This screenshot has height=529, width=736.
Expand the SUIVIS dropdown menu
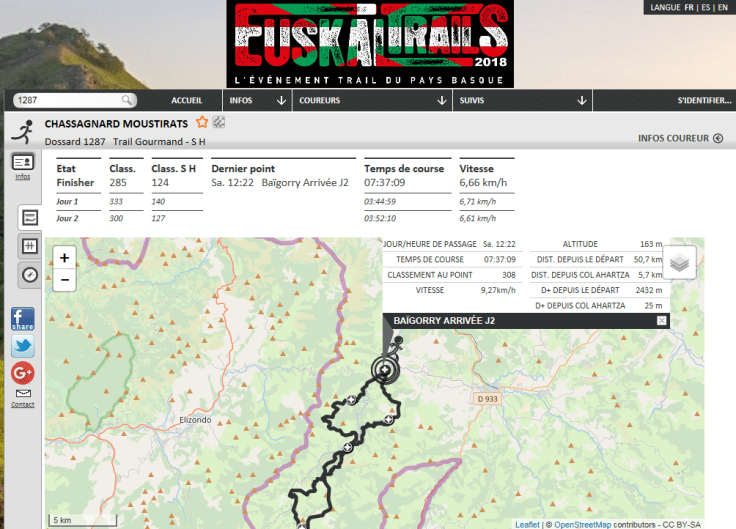[521, 101]
